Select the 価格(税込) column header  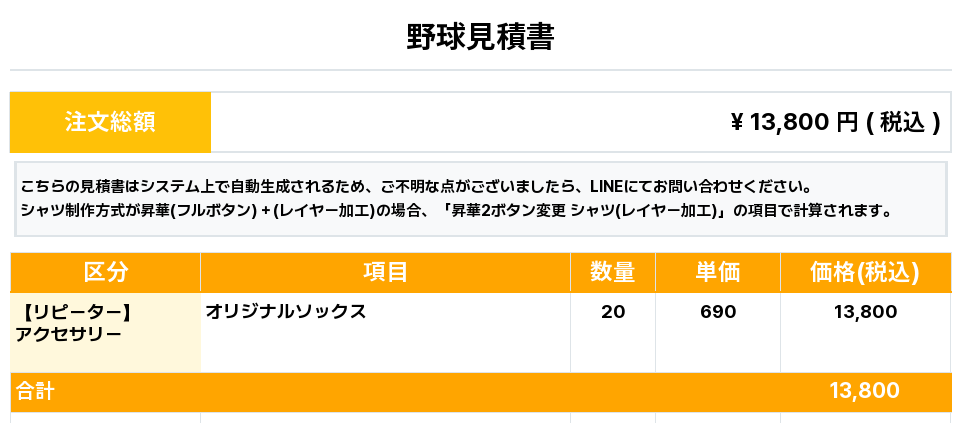[x=865, y=272]
